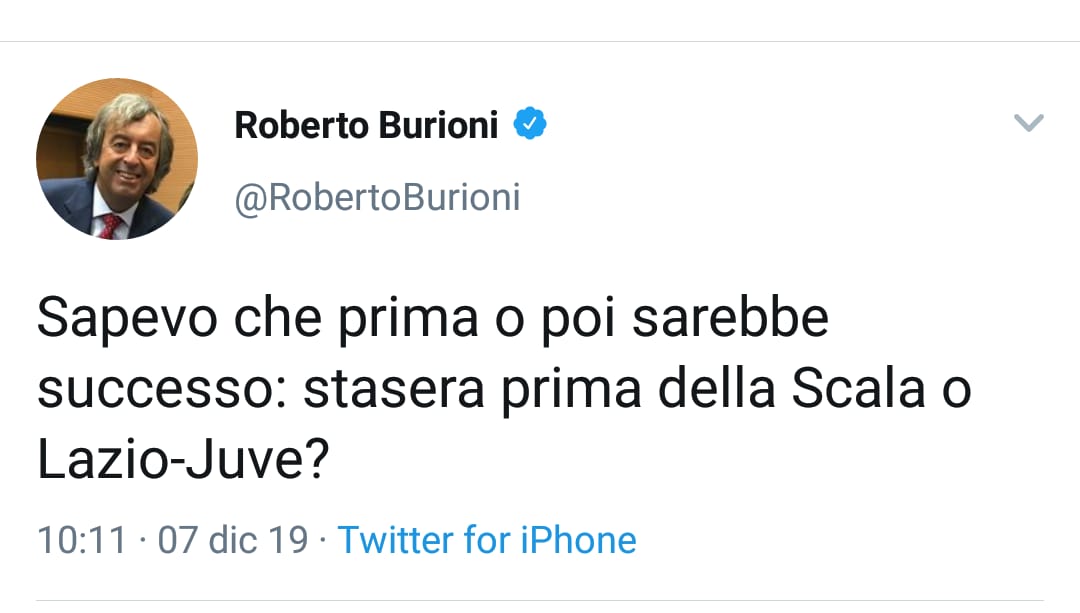
Task: Click the word "della" in the tweet
Action: click(715, 390)
